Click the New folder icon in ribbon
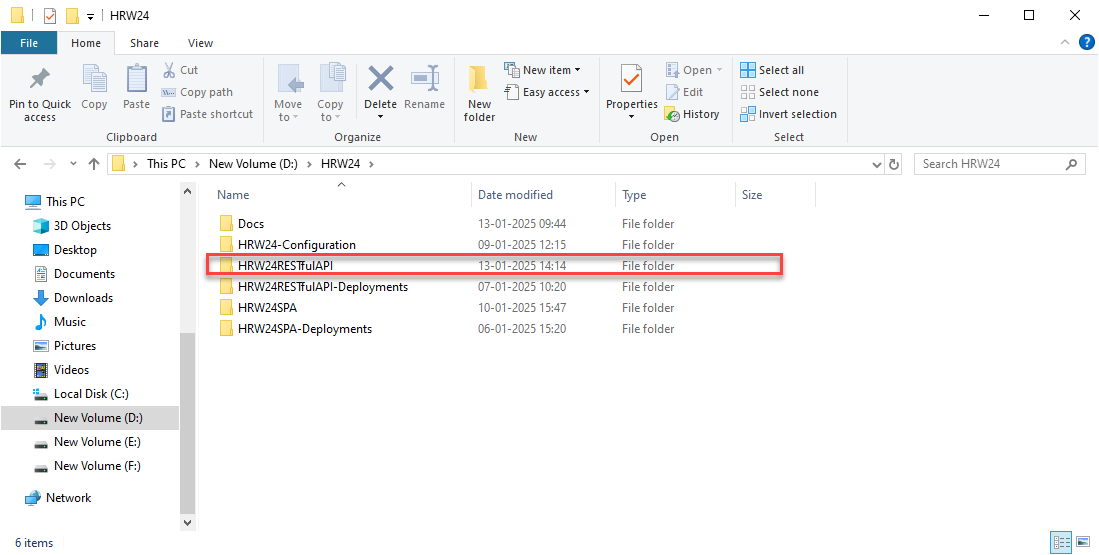This screenshot has width=1099, height=555. [x=479, y=79]
